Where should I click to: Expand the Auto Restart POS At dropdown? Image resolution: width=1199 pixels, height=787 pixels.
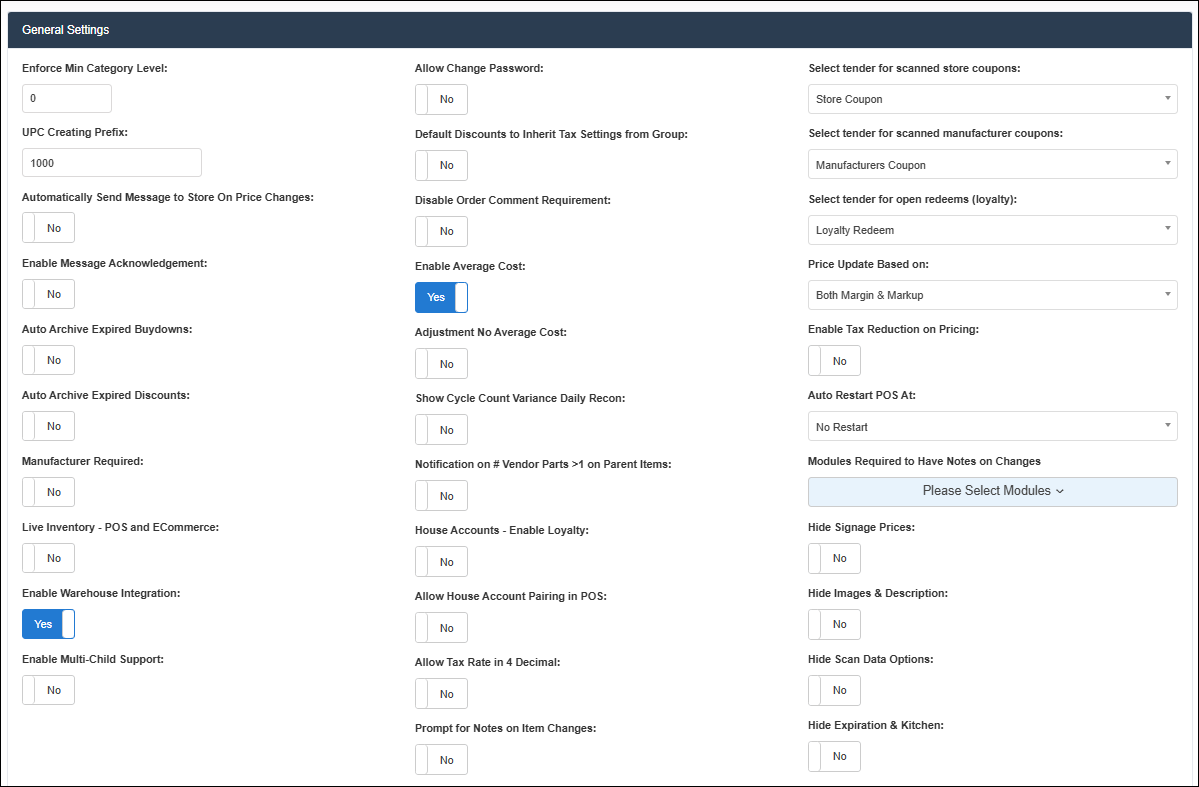tap(992, 427)
